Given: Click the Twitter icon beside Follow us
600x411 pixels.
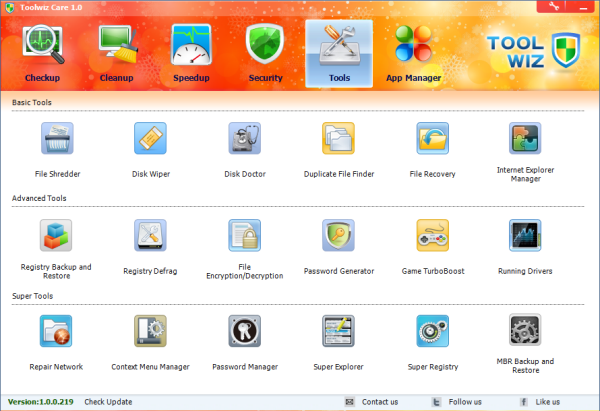Looking at the screenshot, I should coord(436,402).
